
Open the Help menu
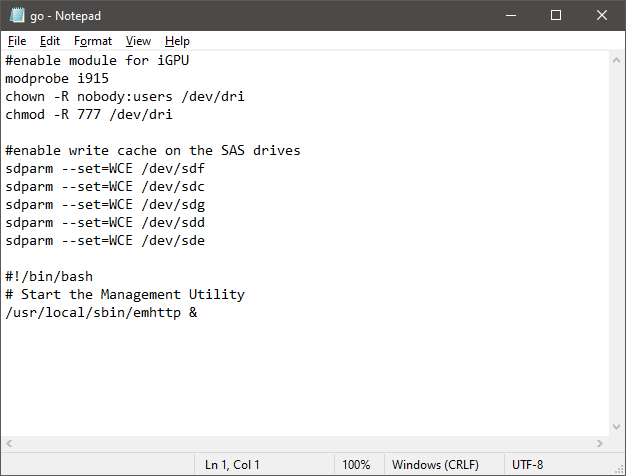tap(177, 41)
